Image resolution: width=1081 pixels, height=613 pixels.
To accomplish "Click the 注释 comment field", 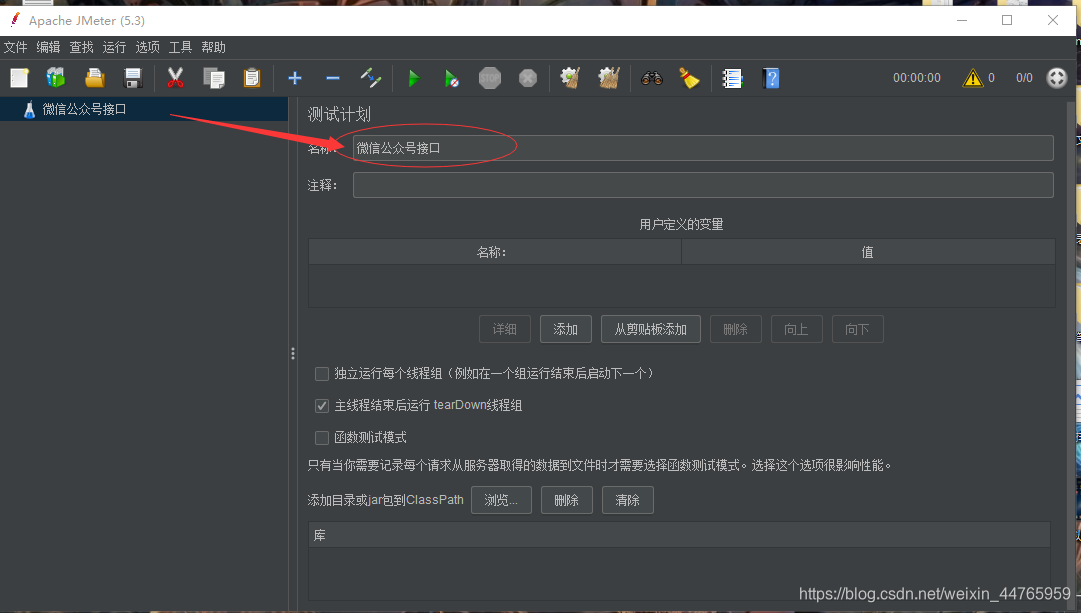I will [703, 185].
